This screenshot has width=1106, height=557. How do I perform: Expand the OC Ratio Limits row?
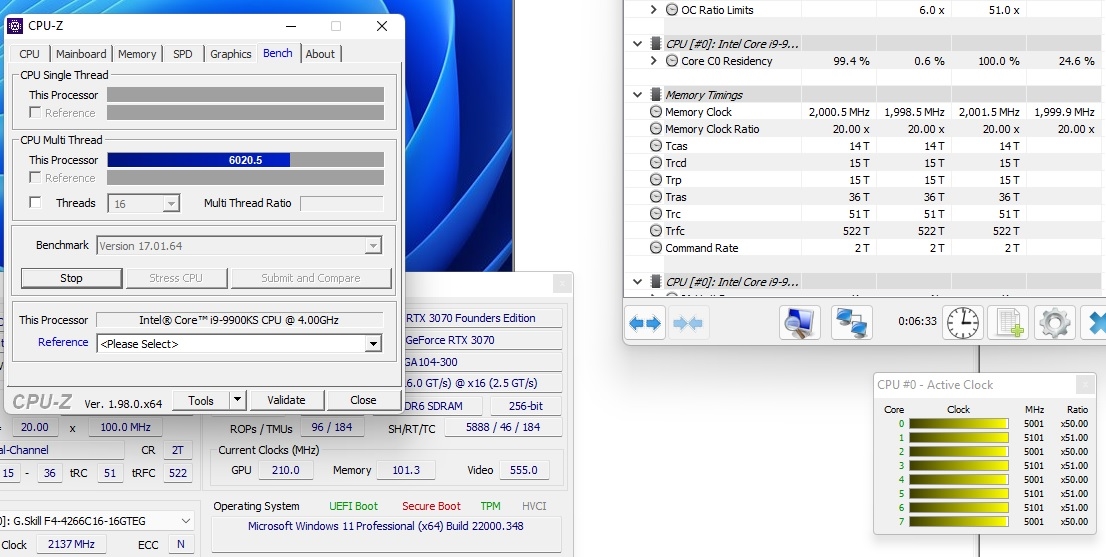[653, 10]
